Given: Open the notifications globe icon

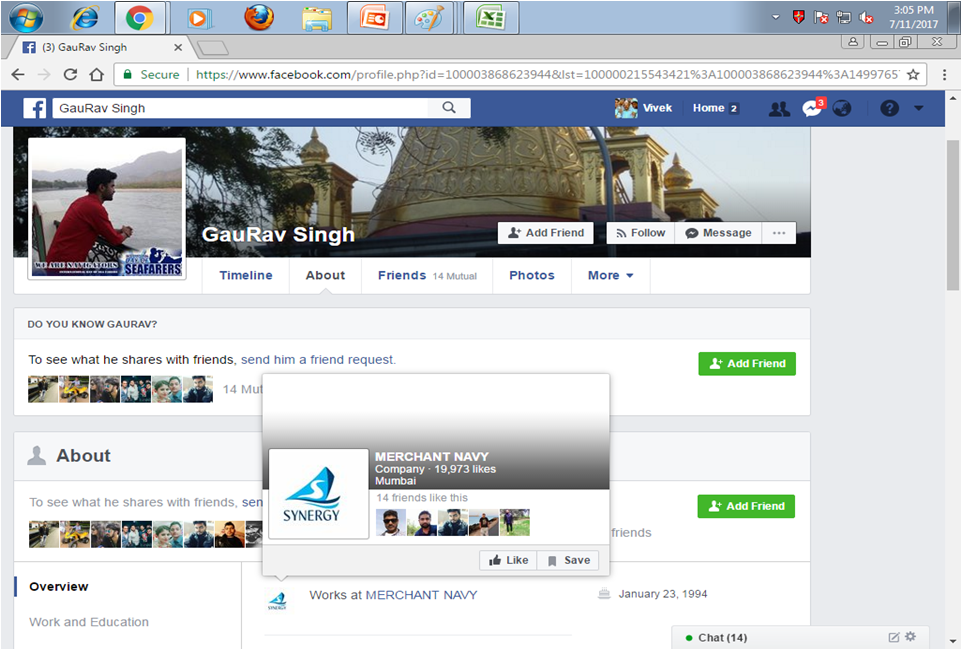Looking at the screenshot, I should tap(842, 109).
